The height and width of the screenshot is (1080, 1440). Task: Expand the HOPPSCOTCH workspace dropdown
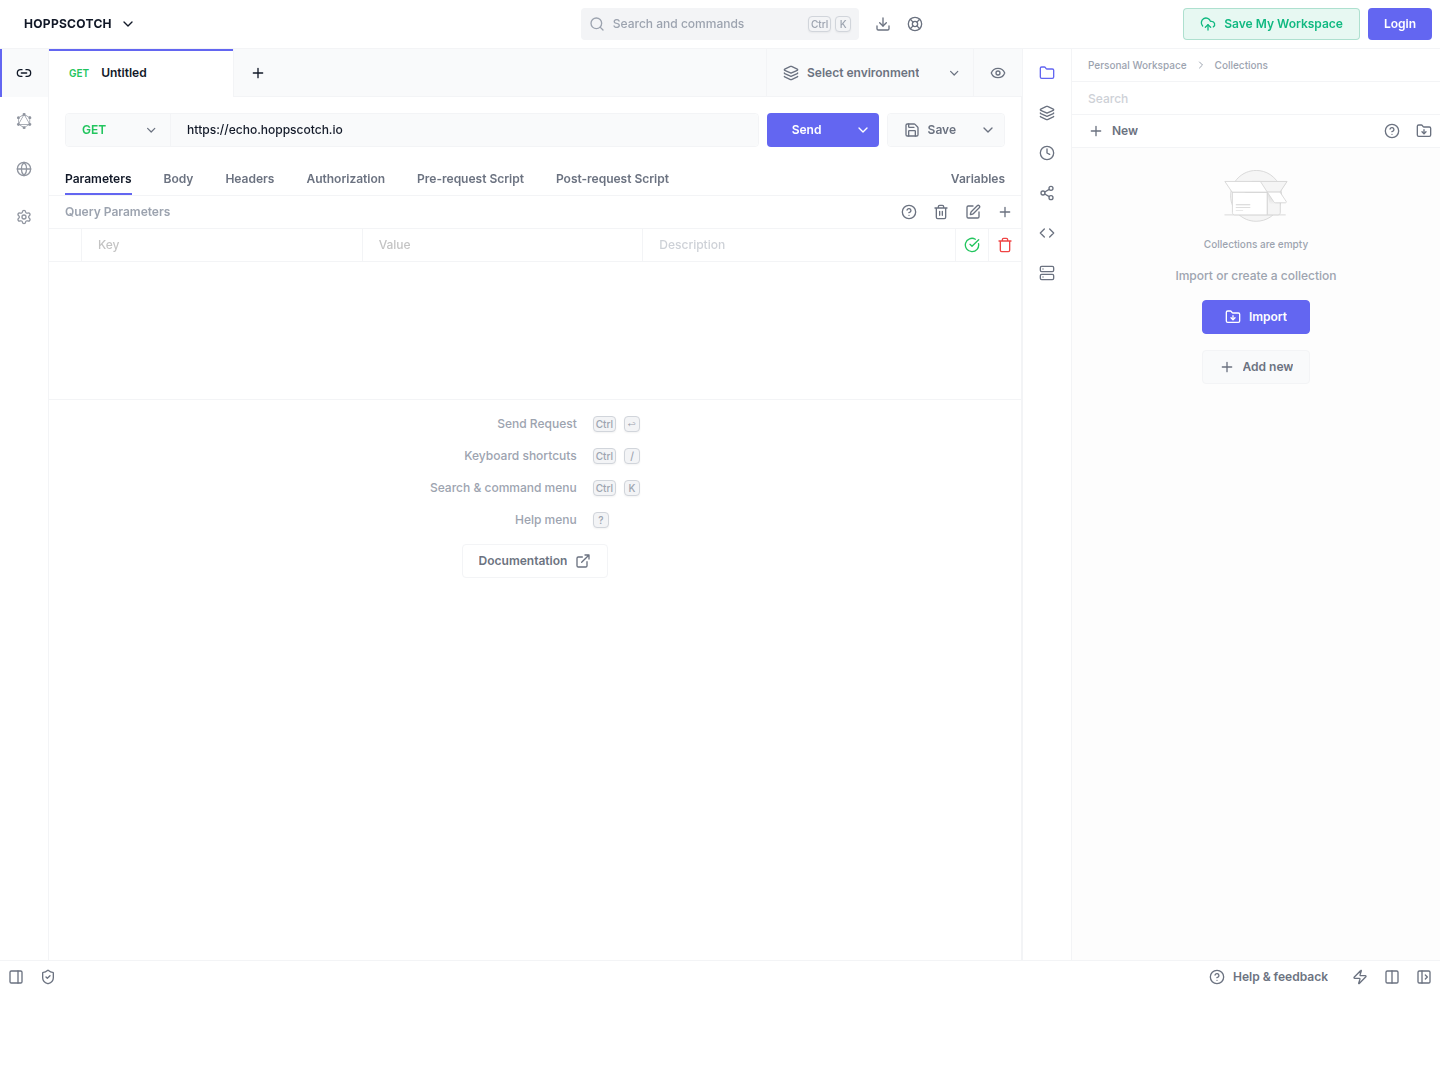[79, 24]
